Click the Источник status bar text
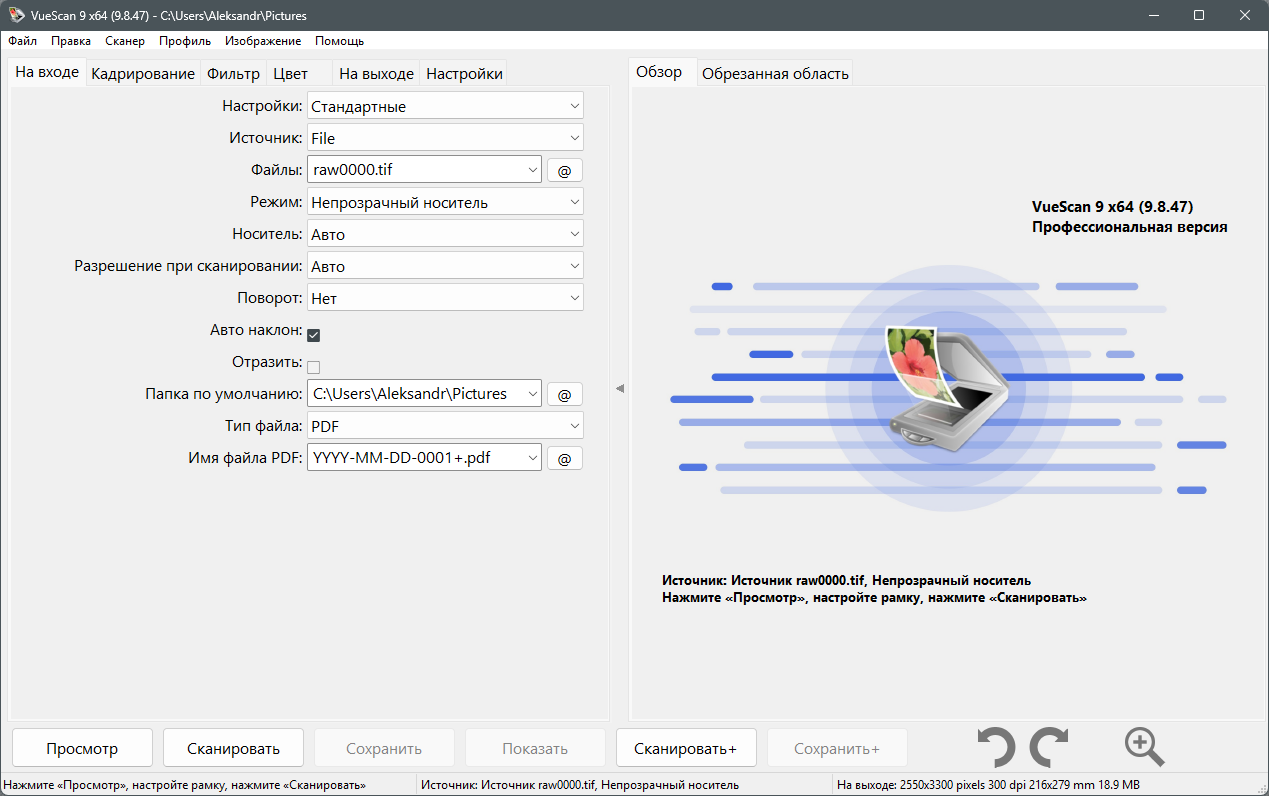The image size is (1269, 796). (x=580, y=785)
